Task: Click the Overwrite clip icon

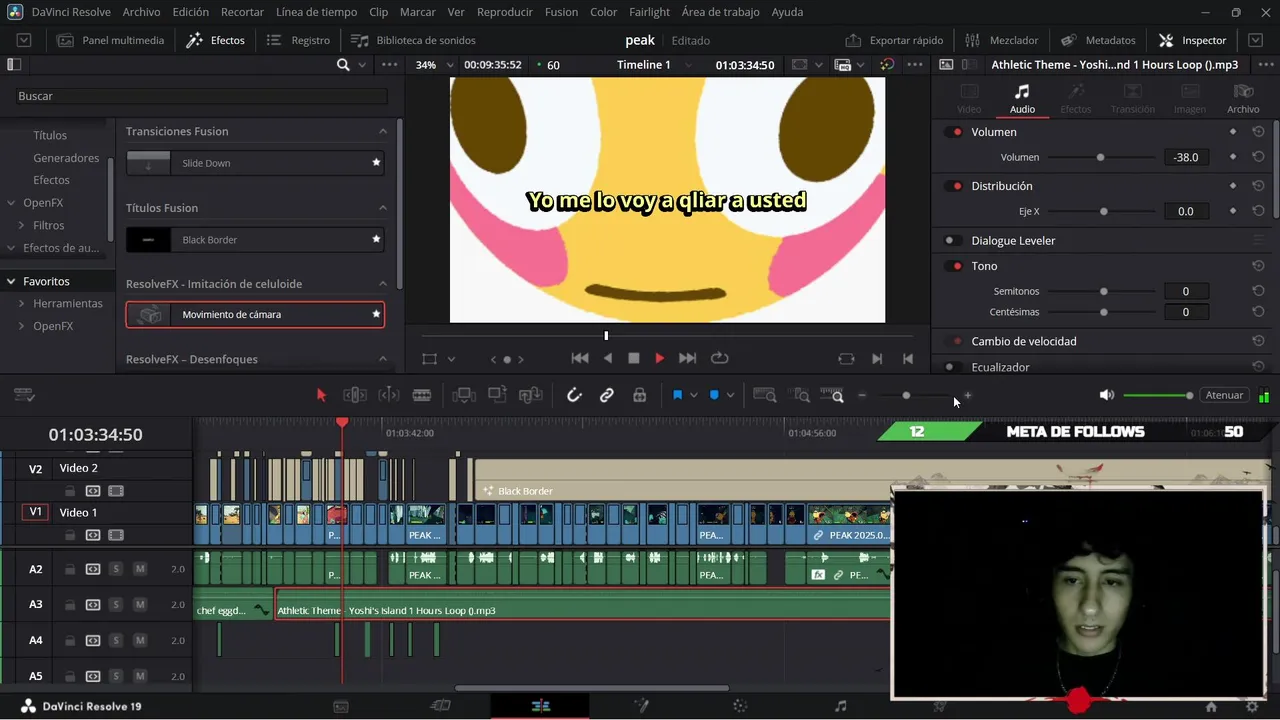Action: pos(497,395)
